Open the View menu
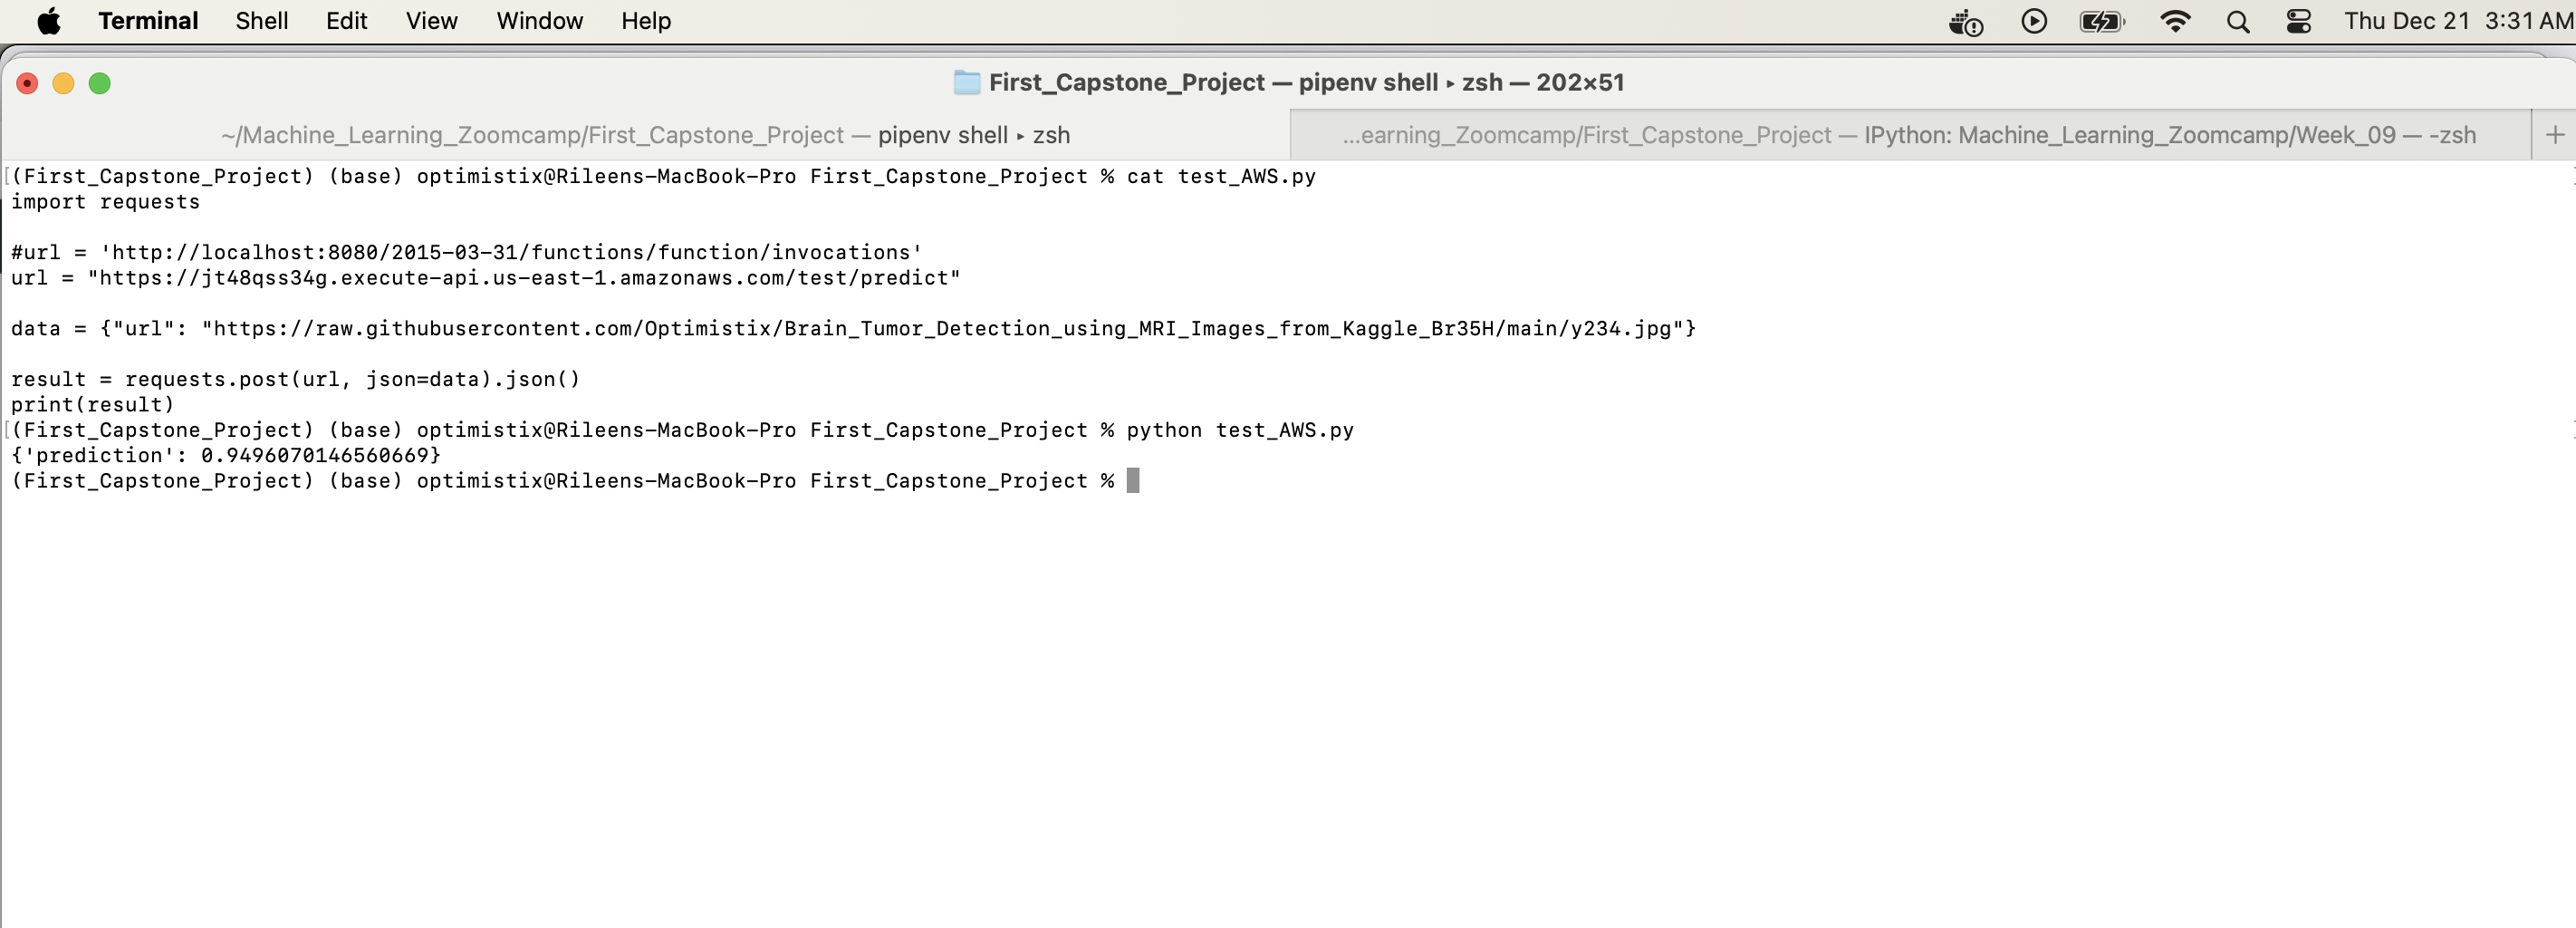Image resolution: width=2576 pixels, height=928 pixels. click(430, 20)
